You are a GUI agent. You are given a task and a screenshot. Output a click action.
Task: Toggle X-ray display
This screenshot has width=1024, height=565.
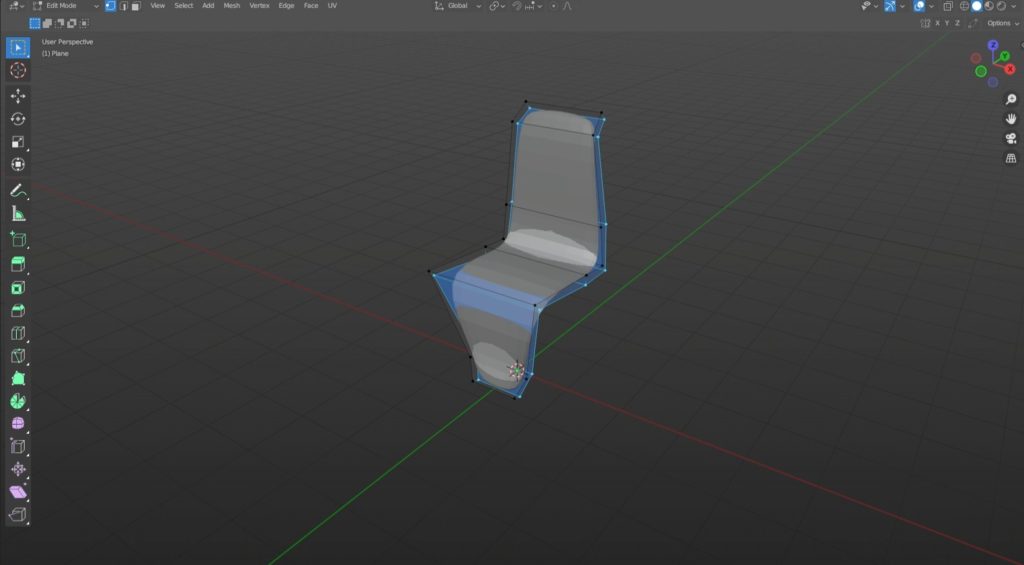pyautogui.click(x=948, y=6)
